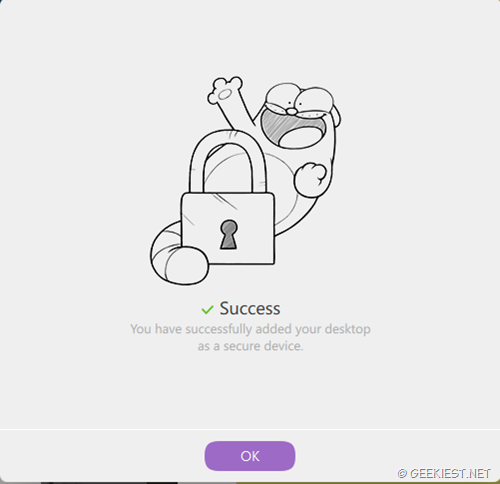Click the "You have successfully added" line
The height and width of the screenshot is (484, 500).
pos(250,329)
